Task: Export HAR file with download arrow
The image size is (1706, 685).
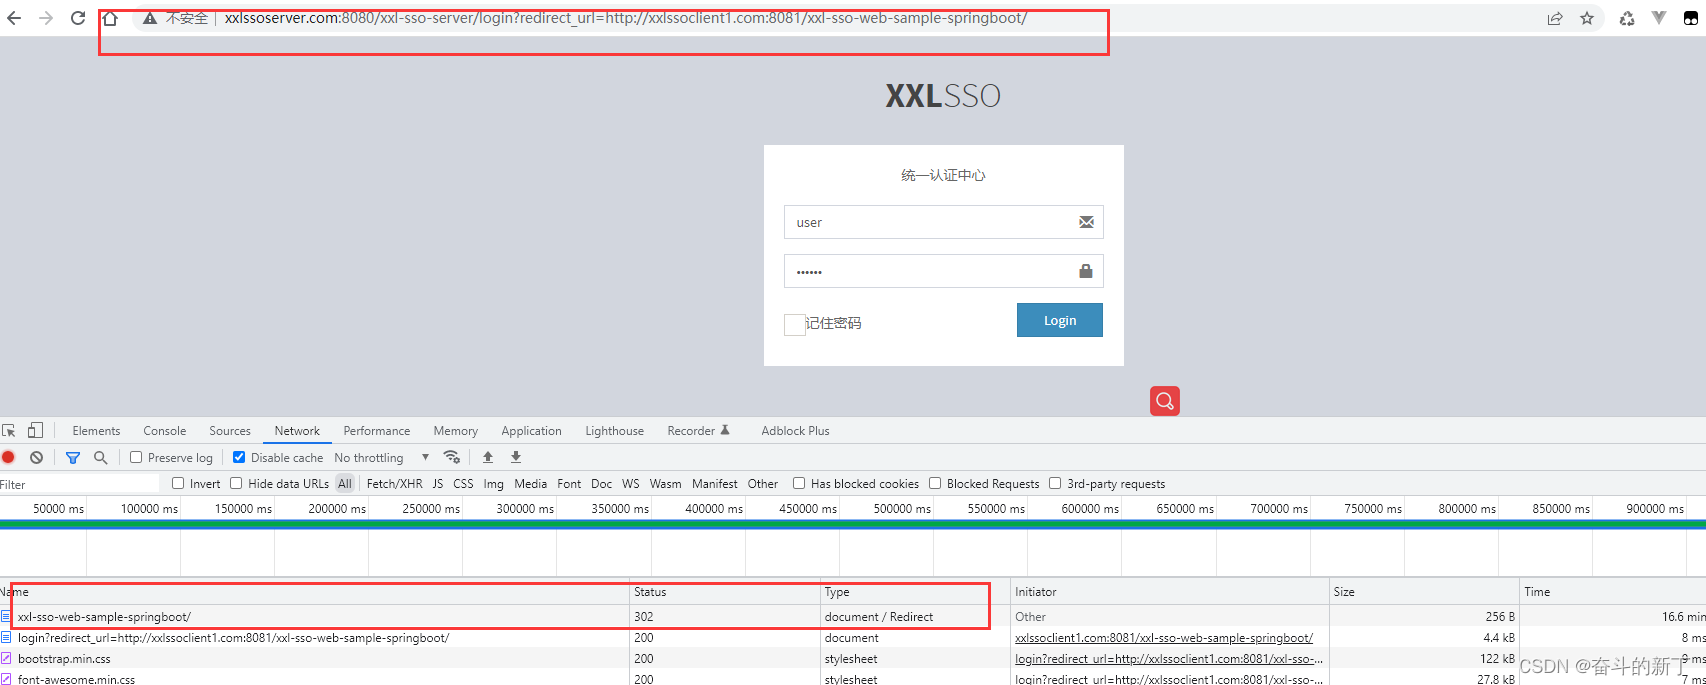Action: tap(516, 457)
